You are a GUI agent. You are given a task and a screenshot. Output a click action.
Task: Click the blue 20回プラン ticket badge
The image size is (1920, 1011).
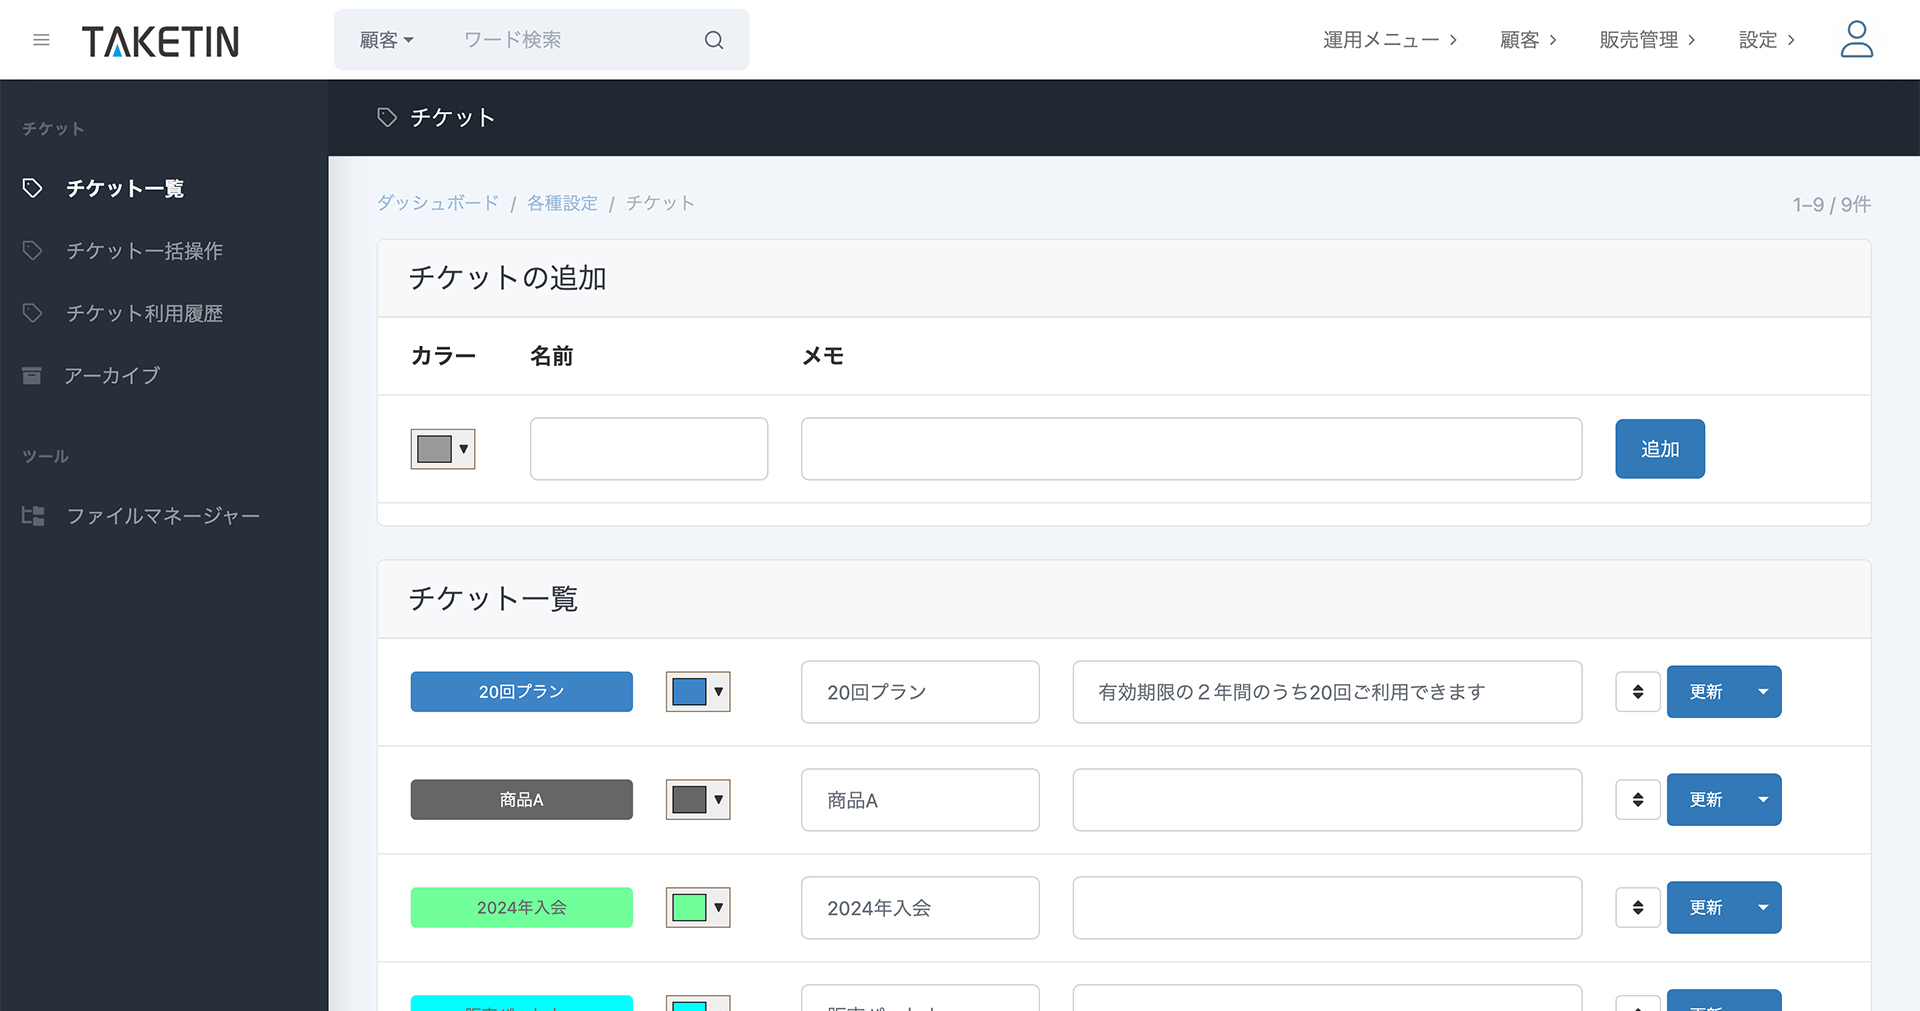point(522,692)
